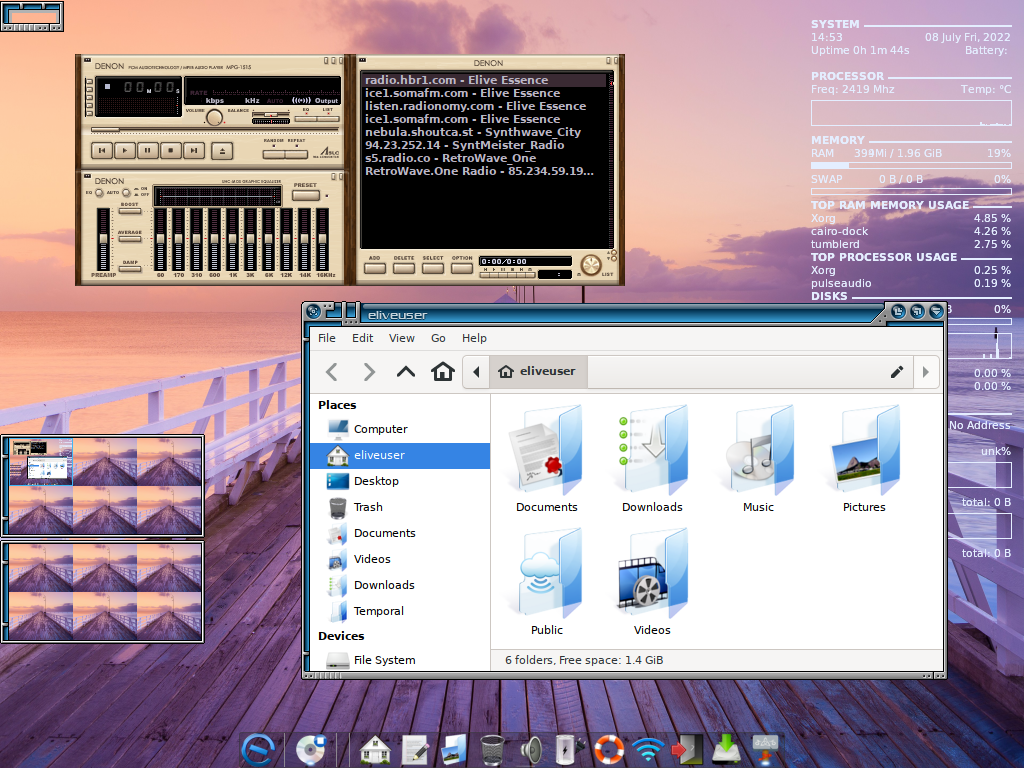The width and height of the screenshot is (1024, 768).
Task: Click the path bar left scroll arrow
Action: pos(476,372)
